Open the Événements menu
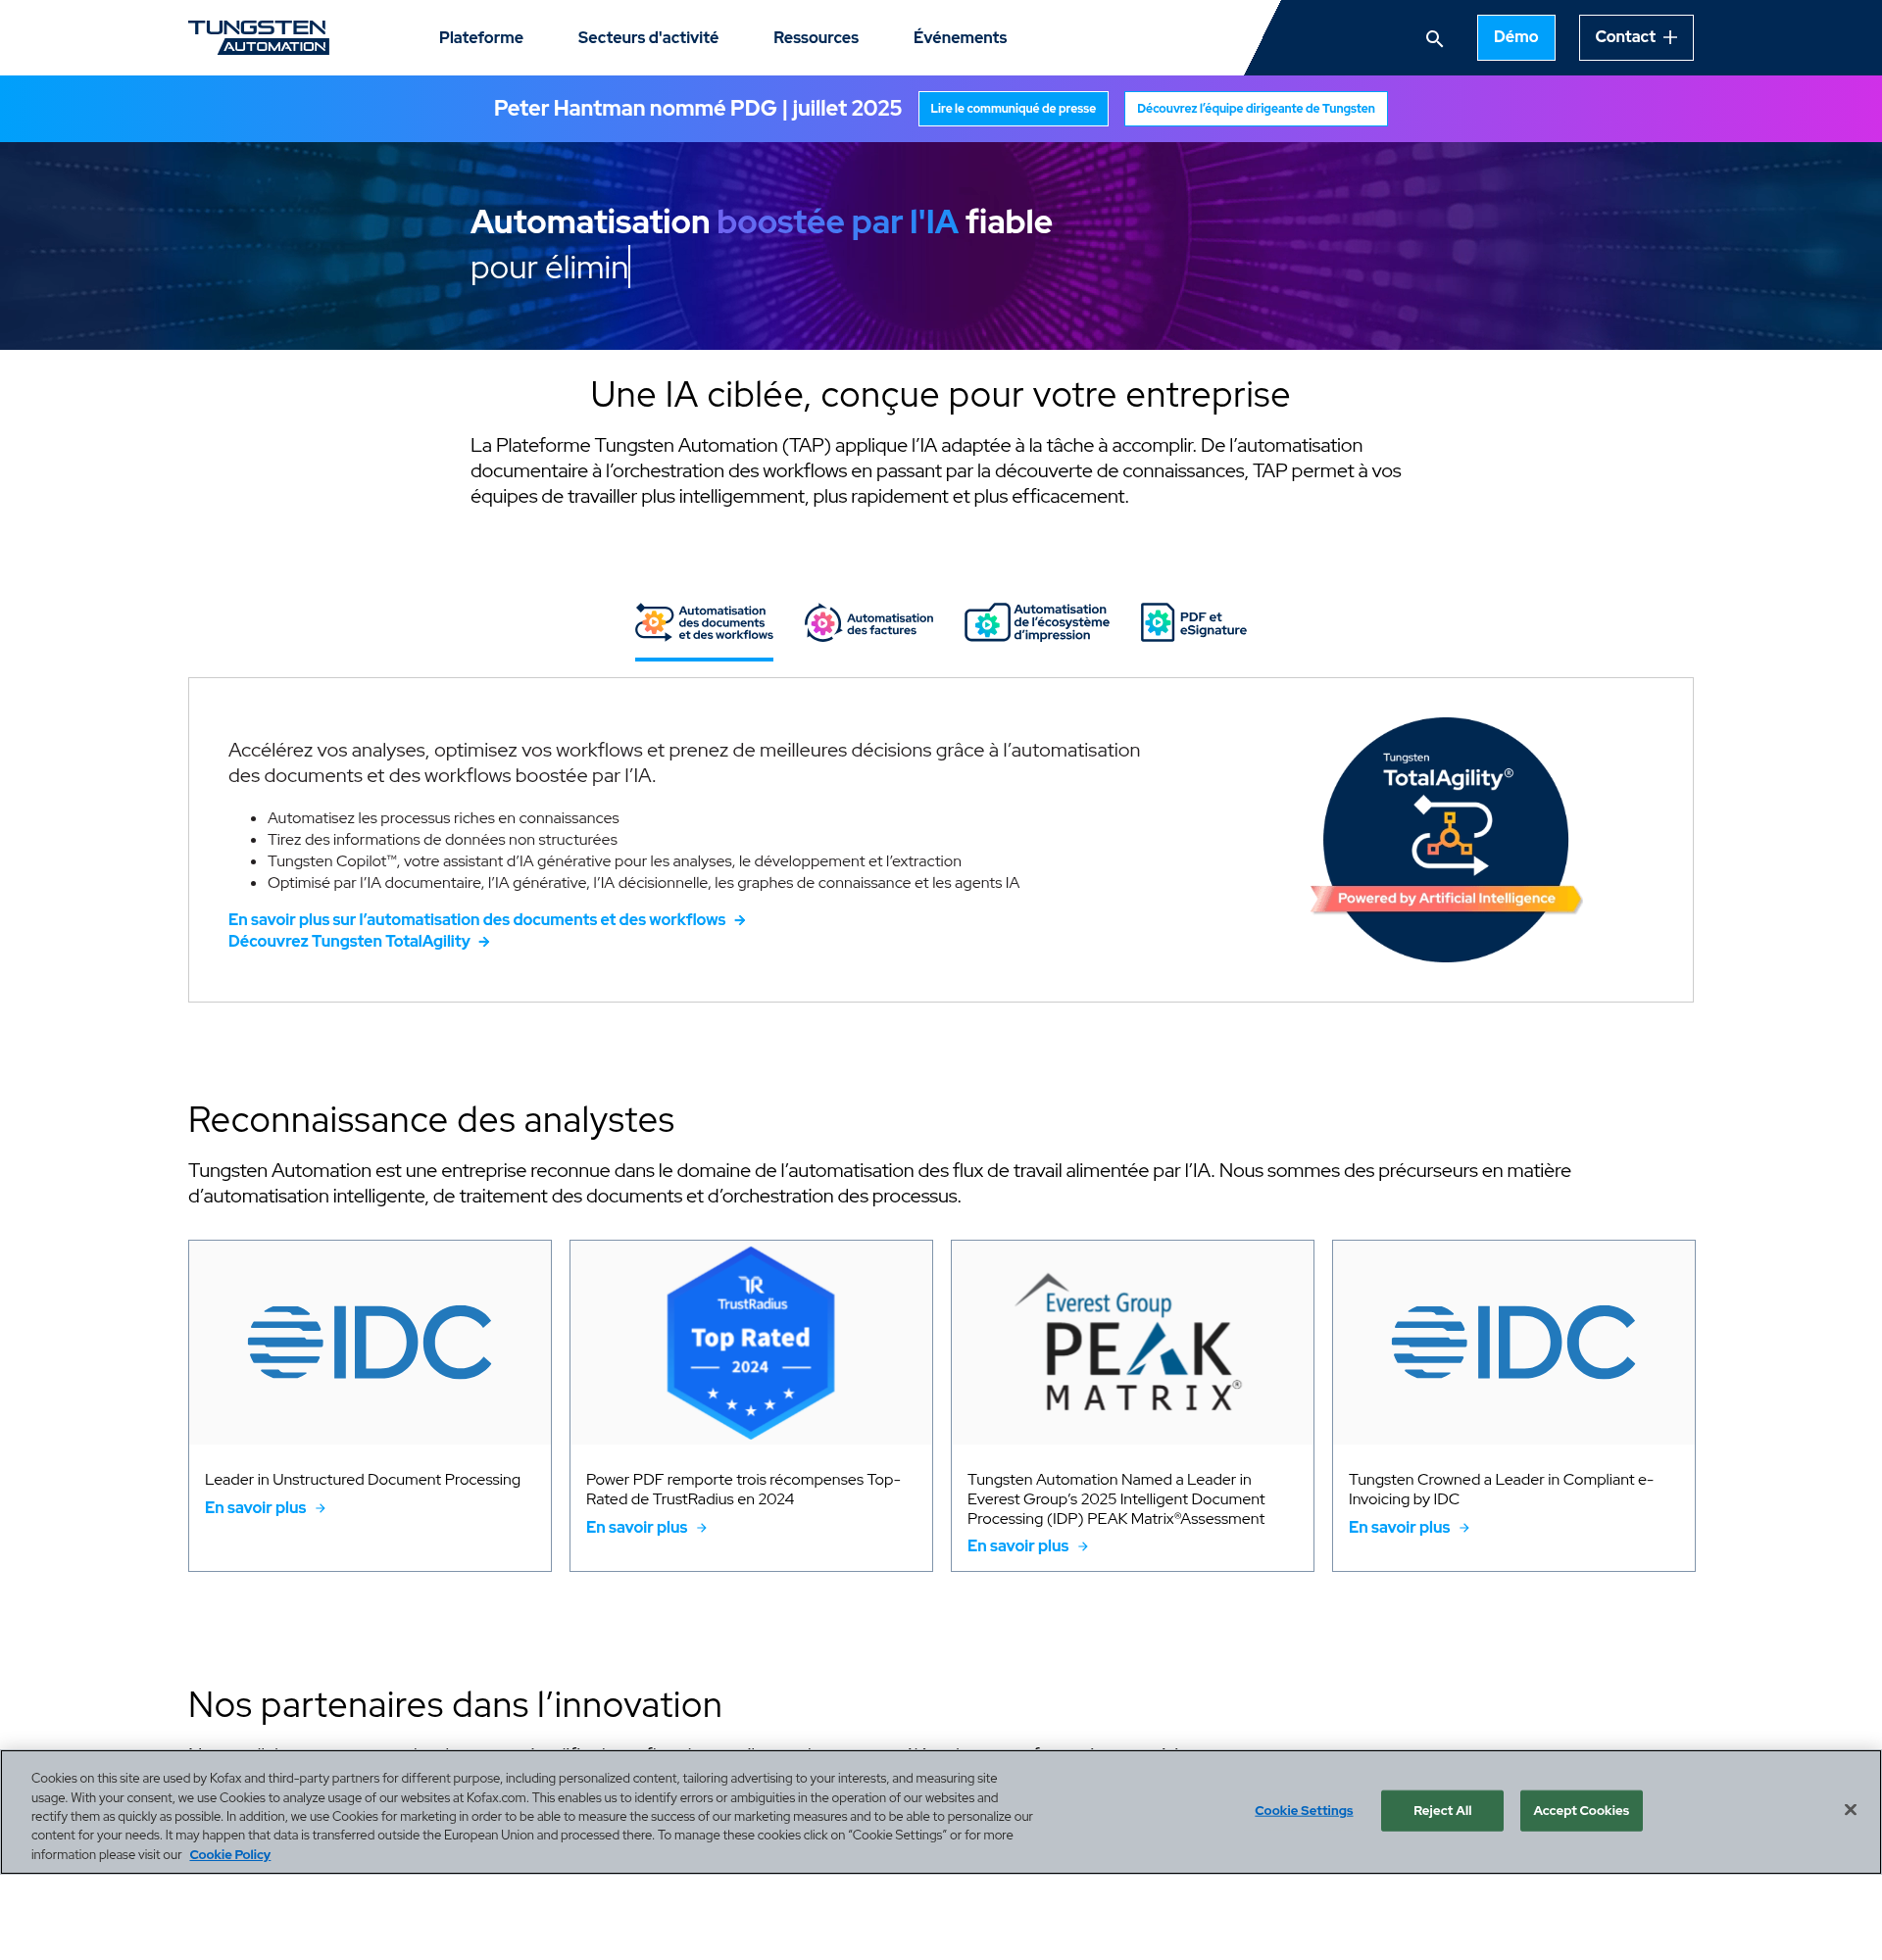 (x=959, y=38)
